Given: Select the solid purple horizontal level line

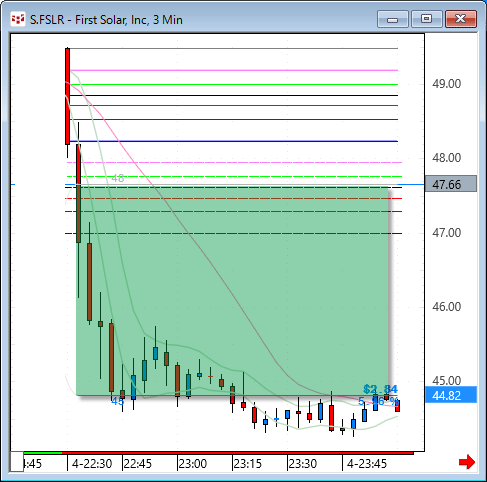Looking at the screenshot, I should pos(233,119).
